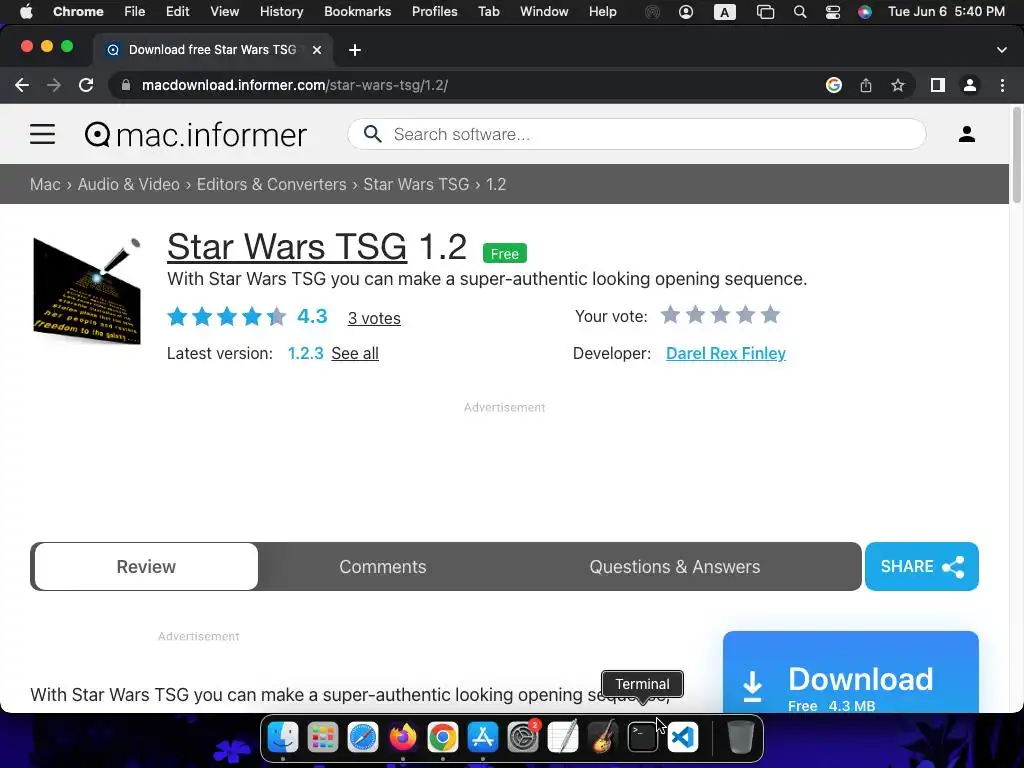Image resolution: width=1024 pixels, height=768 pixels.
Task: Open the Star Wars TSG title link
Action: (287, 247)
